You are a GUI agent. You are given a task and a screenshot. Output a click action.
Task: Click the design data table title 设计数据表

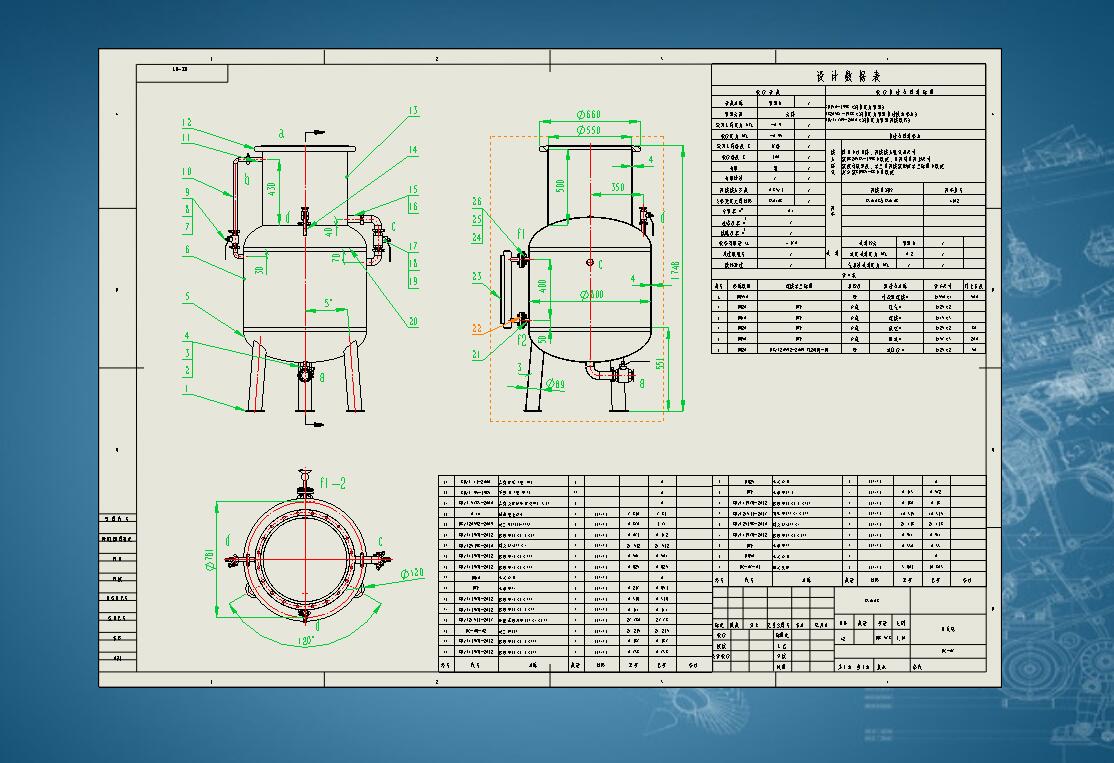click(x=848, y=76)
